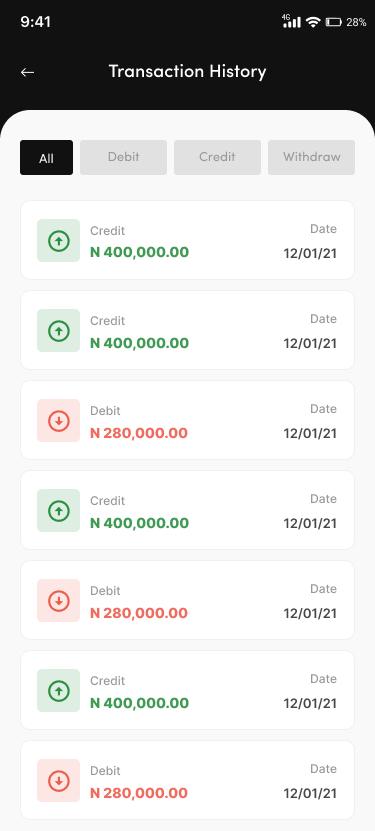Switch to the Credit filter tab
The height and width of the screenshot is (831, 375).
click(217, 157)
